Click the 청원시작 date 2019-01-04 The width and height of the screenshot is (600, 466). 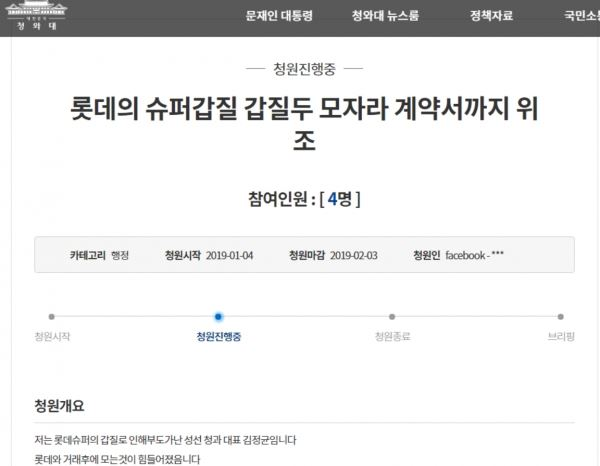click(x=230, y=256)
